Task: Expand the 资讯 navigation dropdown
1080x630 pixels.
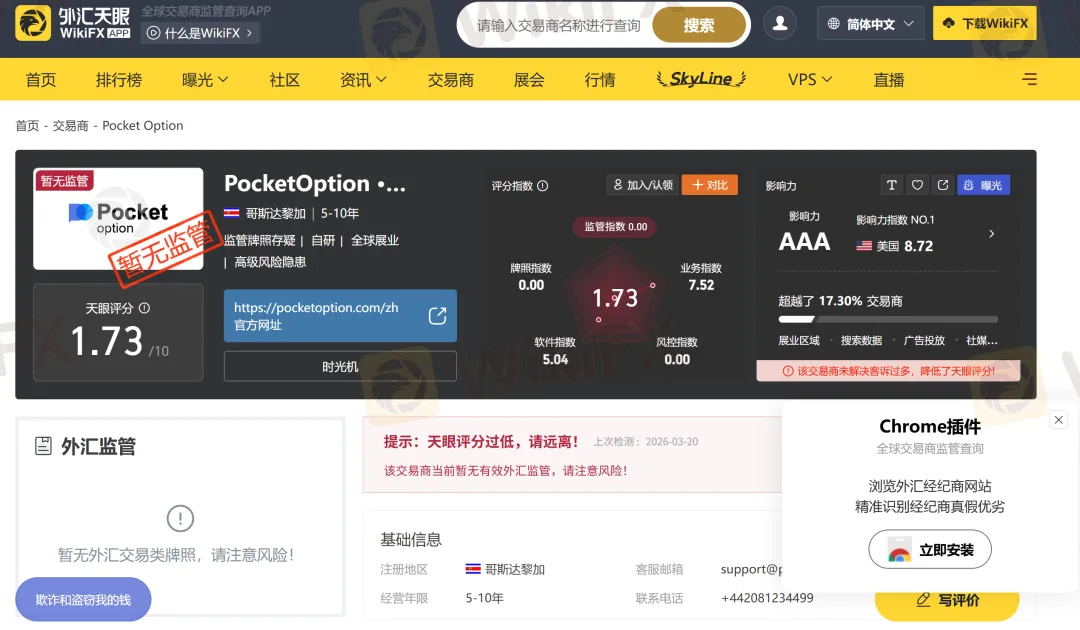Action: tap(363, 80)
